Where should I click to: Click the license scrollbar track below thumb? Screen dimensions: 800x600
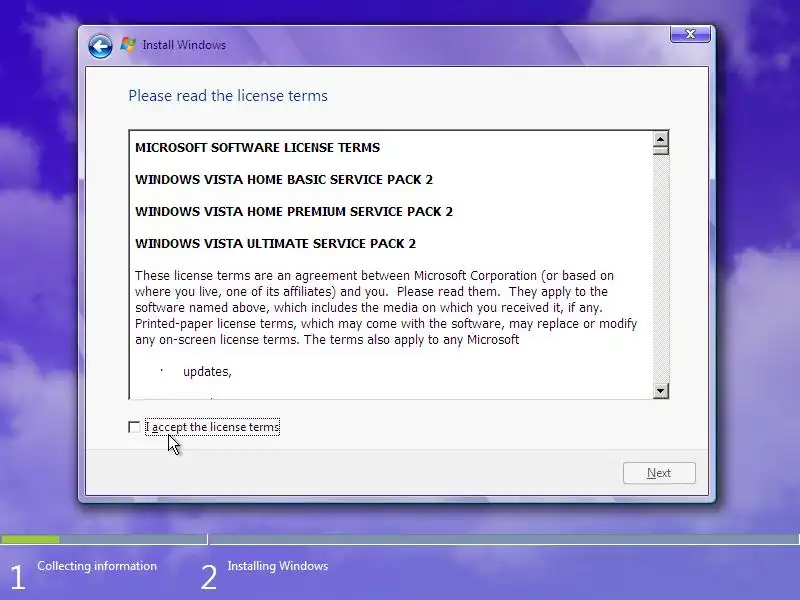(x=661, y=269)
